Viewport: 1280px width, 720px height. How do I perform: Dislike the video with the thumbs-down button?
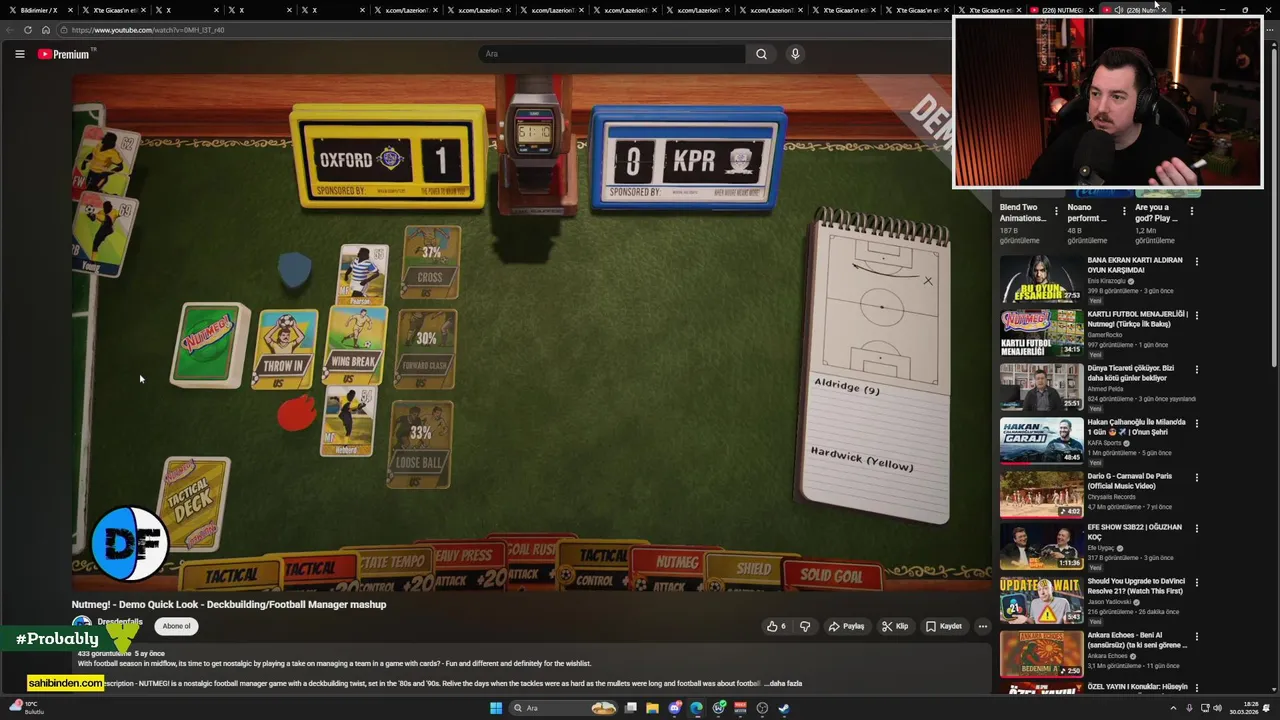coord(805,627)
